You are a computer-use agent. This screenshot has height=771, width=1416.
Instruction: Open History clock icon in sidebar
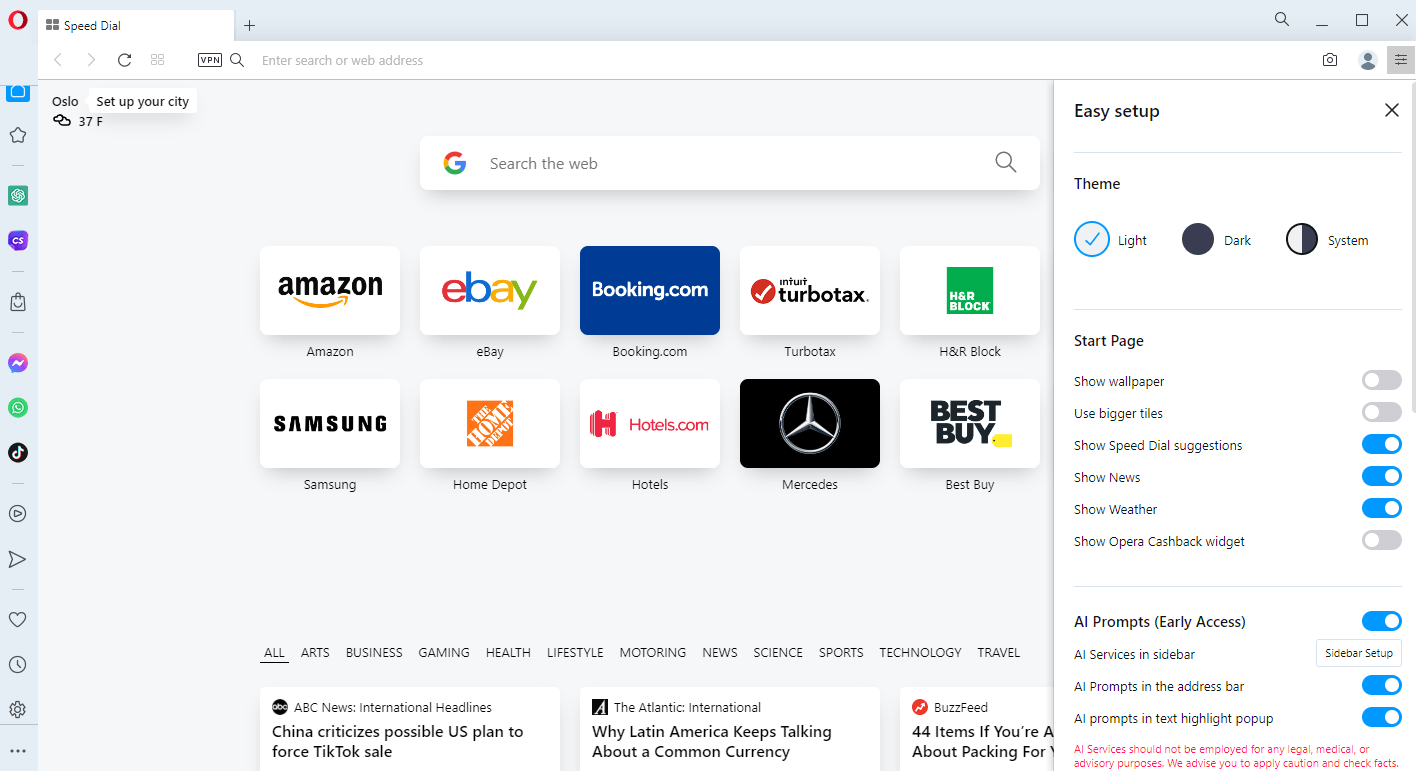(x=18, y=665)
